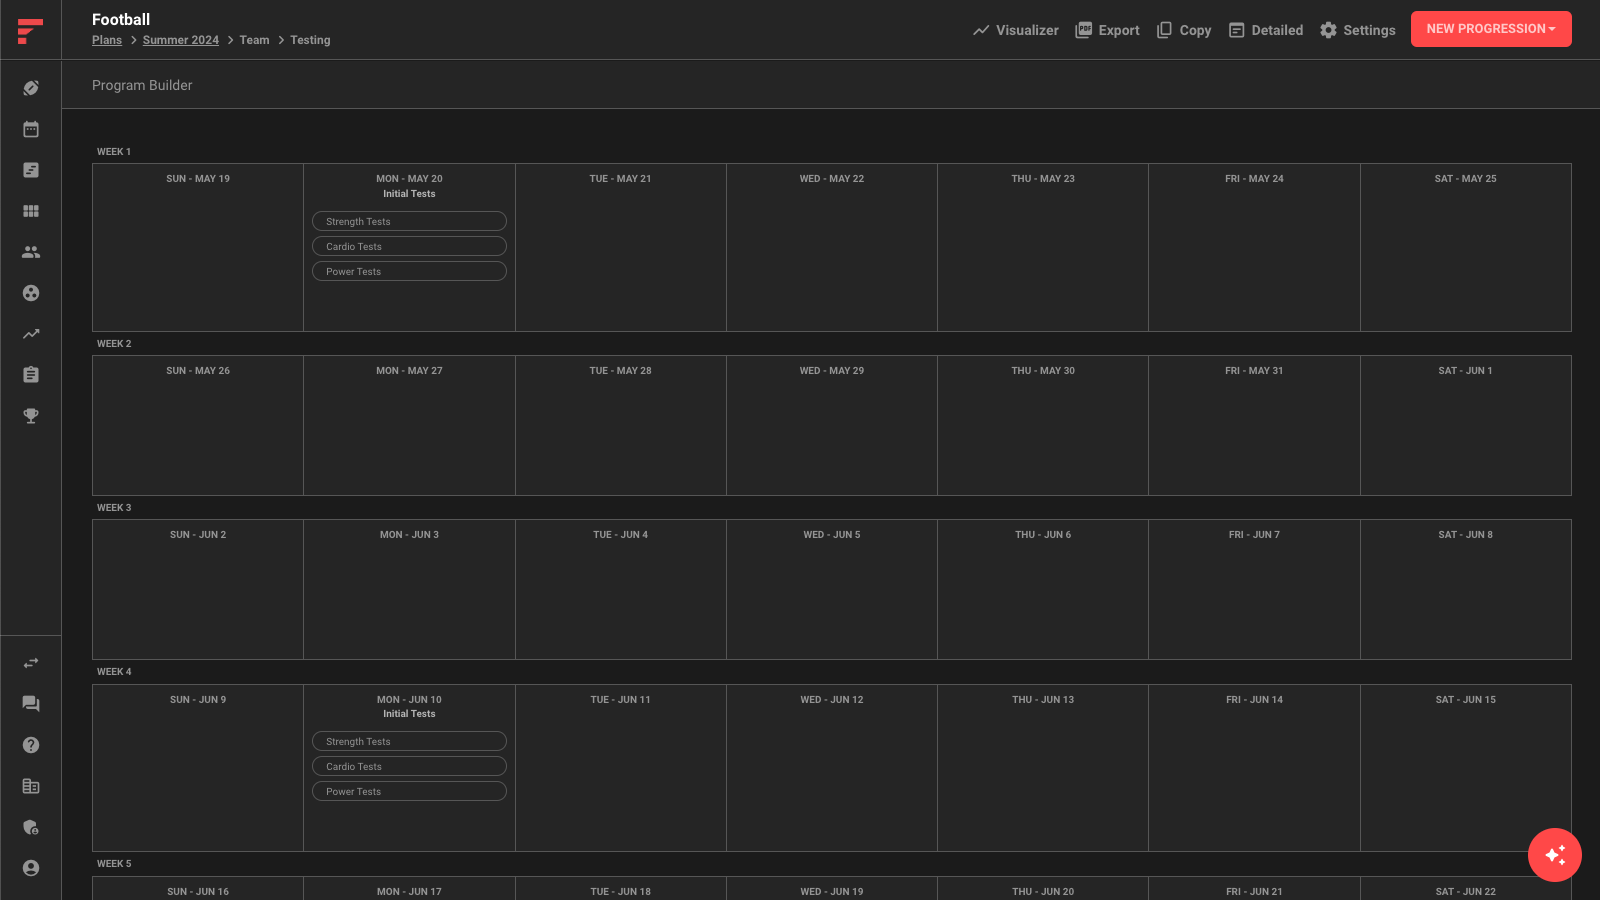Click the help question mark icon
Image resolution: width=1600 pixels, height=900 pixels.
click(31, 745)
